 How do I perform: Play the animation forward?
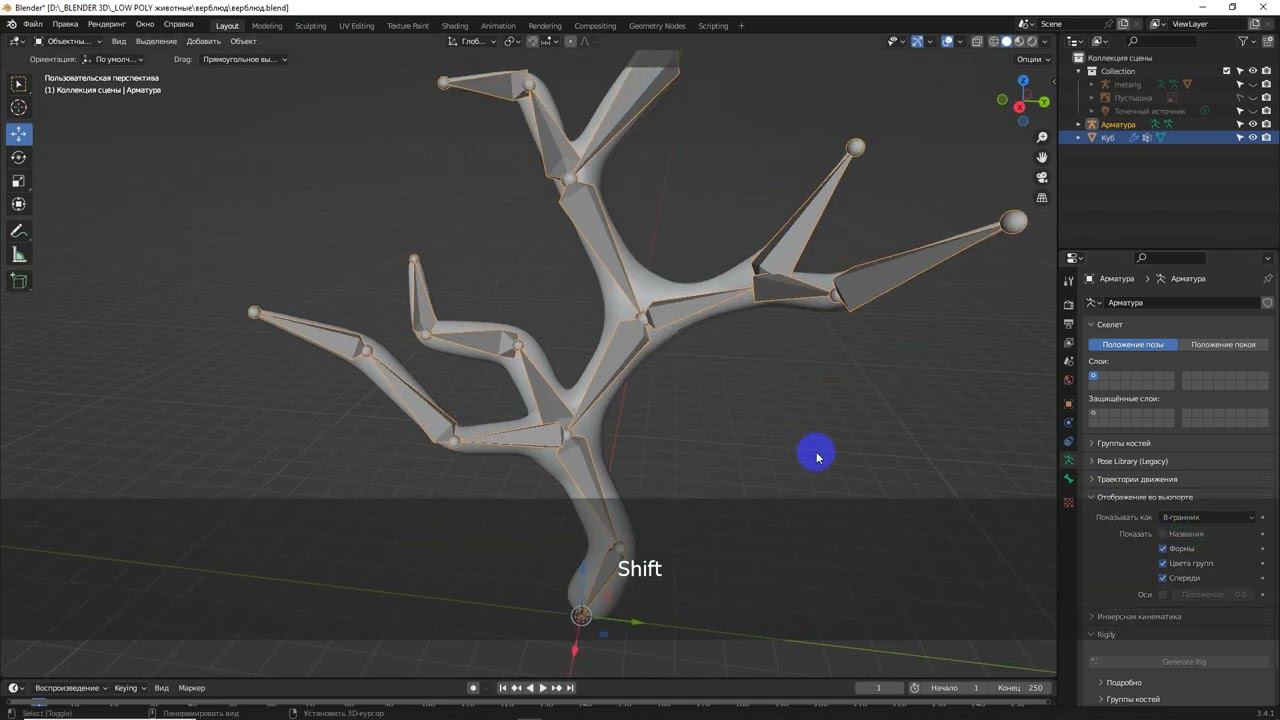543,688
